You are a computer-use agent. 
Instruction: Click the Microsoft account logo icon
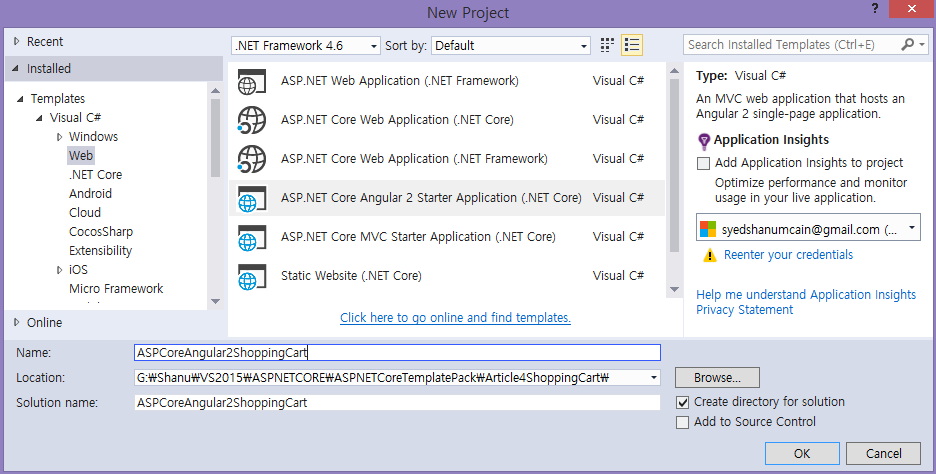point(708,229)
